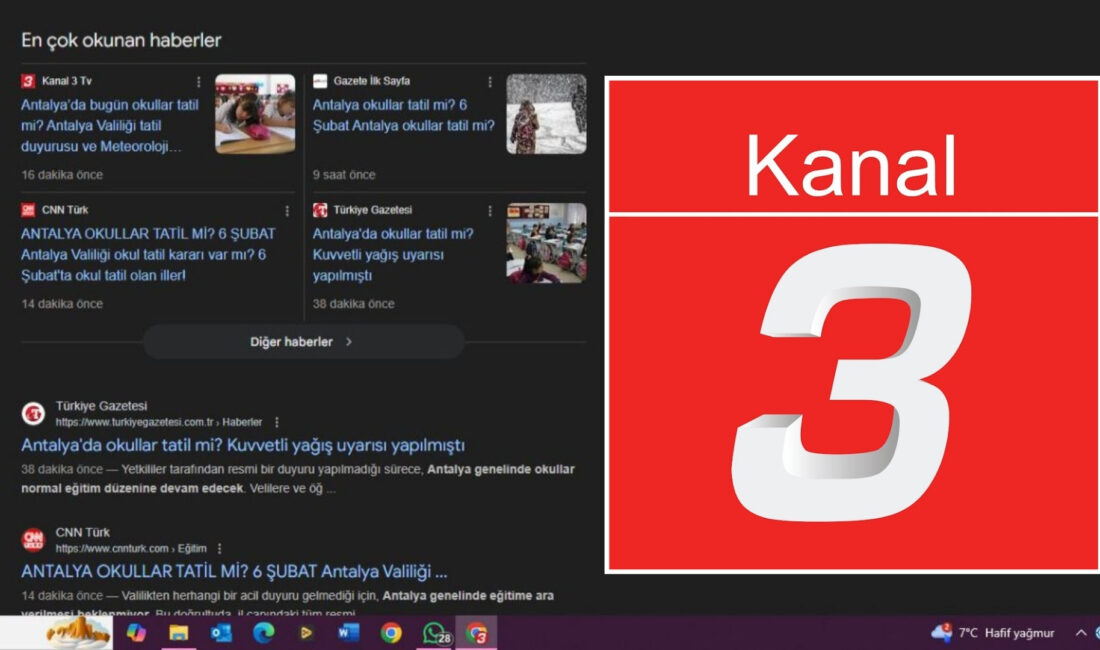Expand more news with Diğer haberler button
This screenshot has height=650, width=1100.
point(302,342)
